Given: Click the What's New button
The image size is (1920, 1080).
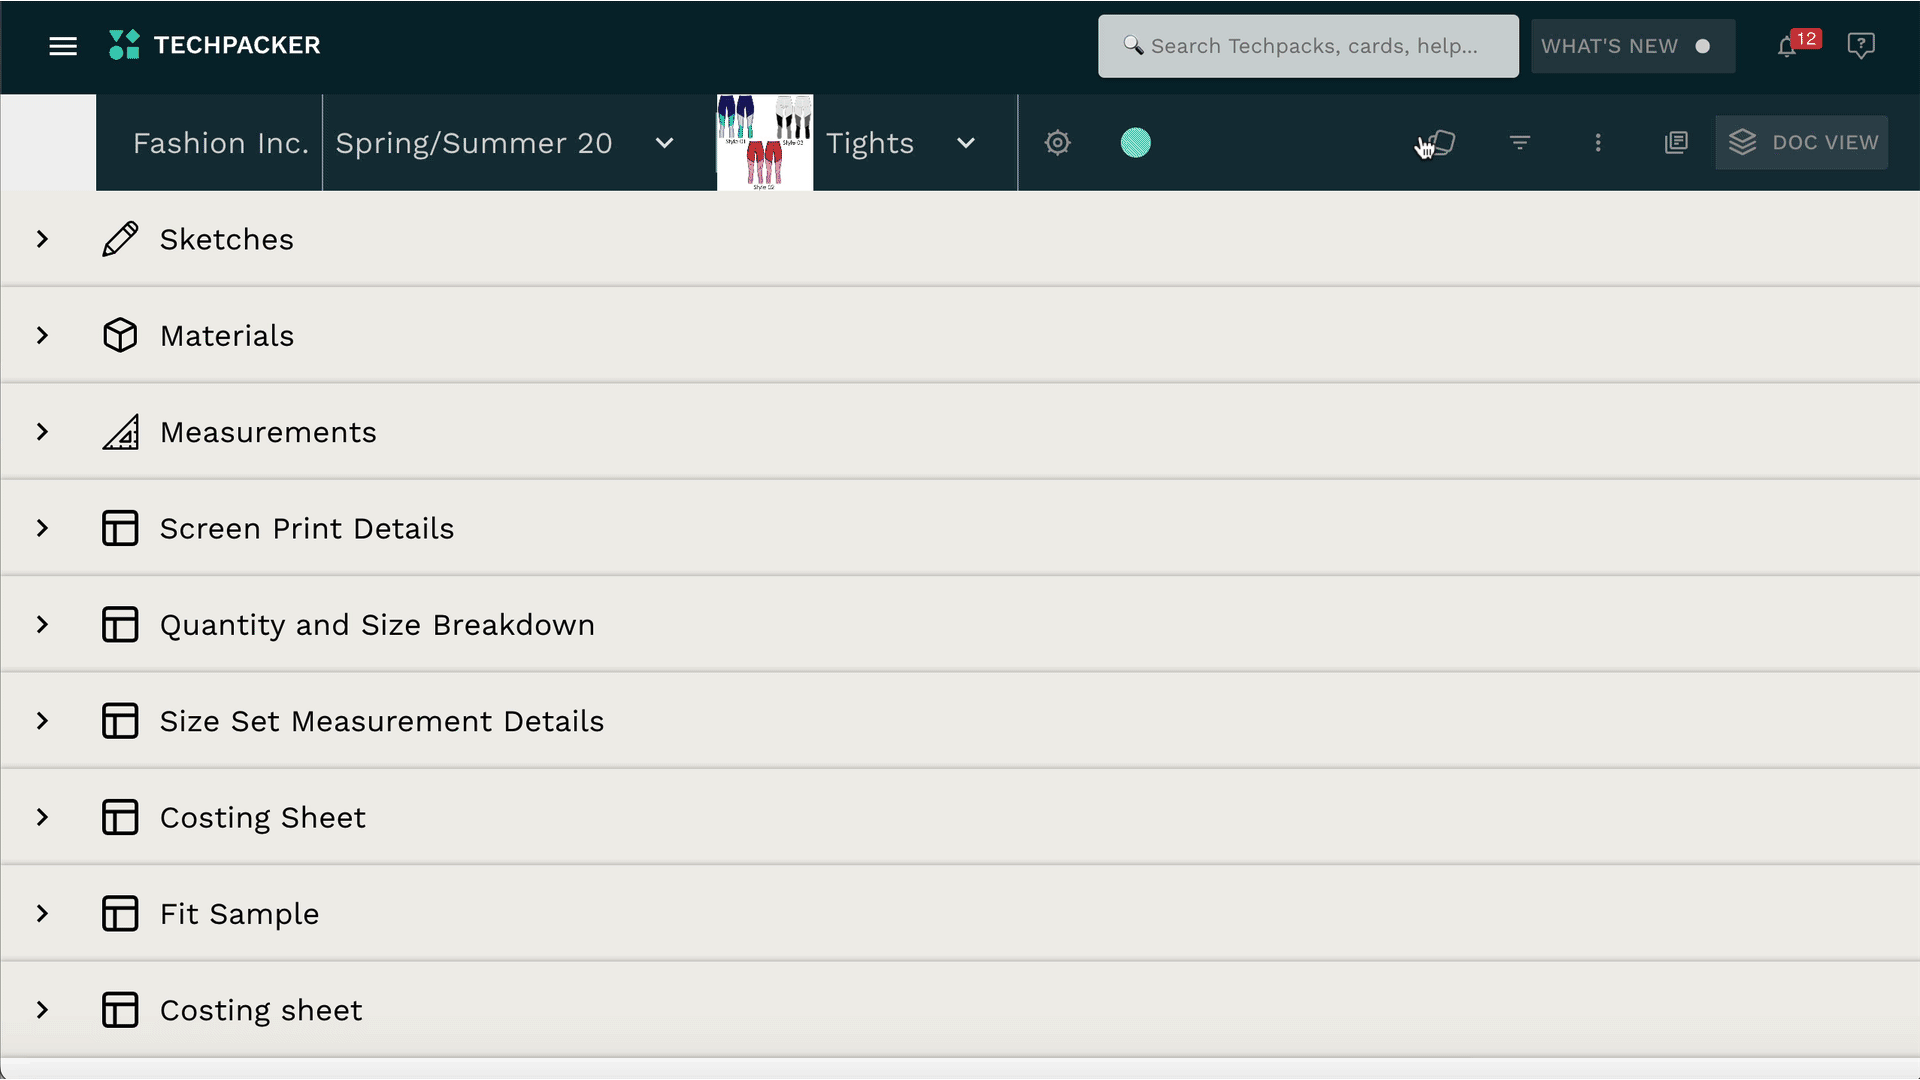Looking at the screenshot, I should [1632, 46].
